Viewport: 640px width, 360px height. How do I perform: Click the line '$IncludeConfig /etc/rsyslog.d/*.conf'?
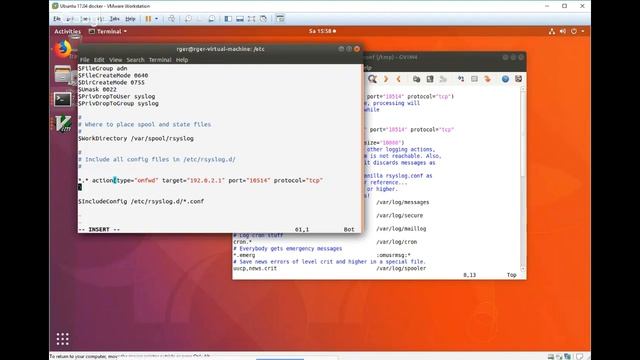(x=141, y=201)
